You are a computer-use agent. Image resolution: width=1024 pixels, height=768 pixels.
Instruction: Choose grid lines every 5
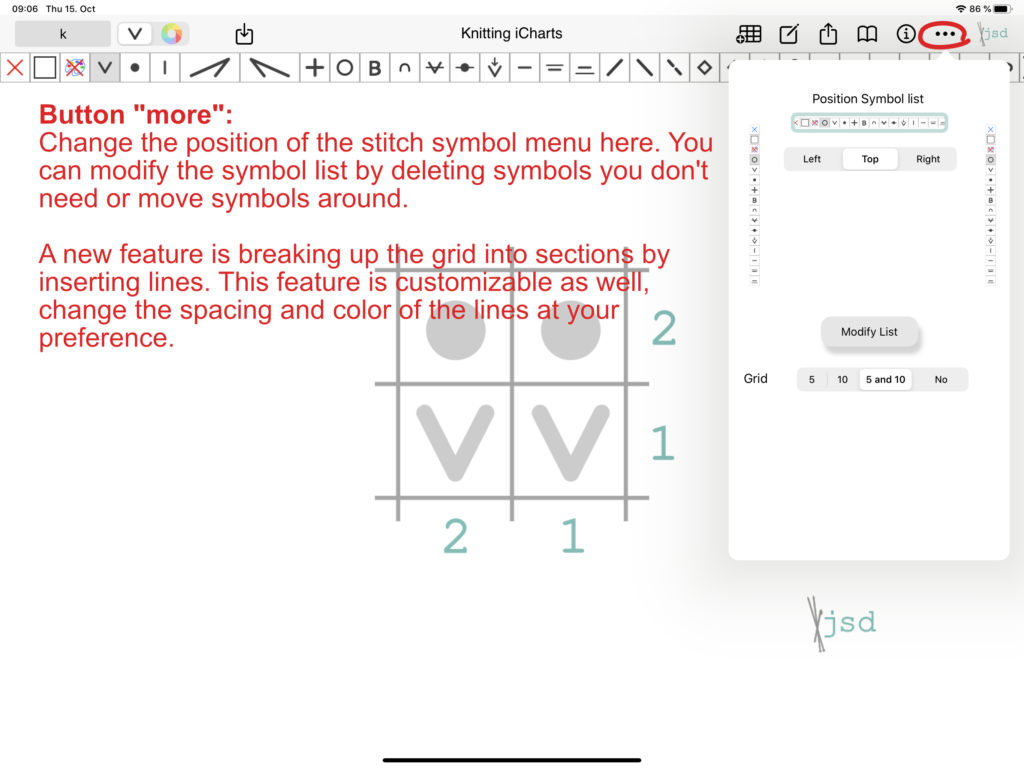coord(812,379)
